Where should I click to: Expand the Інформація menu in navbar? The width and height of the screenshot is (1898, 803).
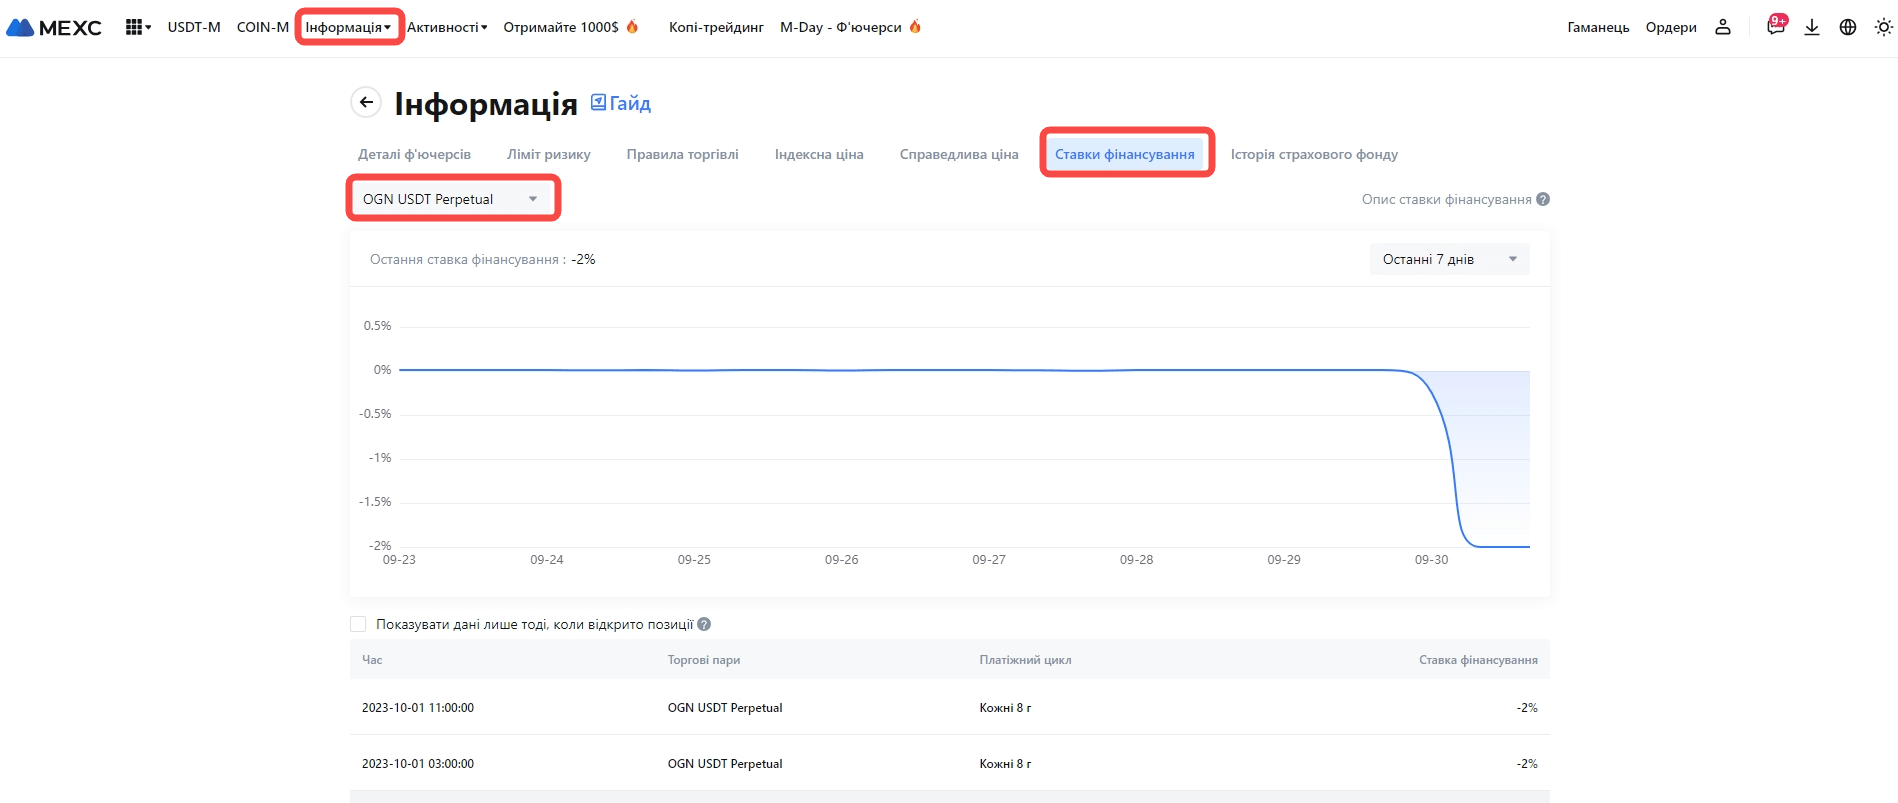point(348,27)
